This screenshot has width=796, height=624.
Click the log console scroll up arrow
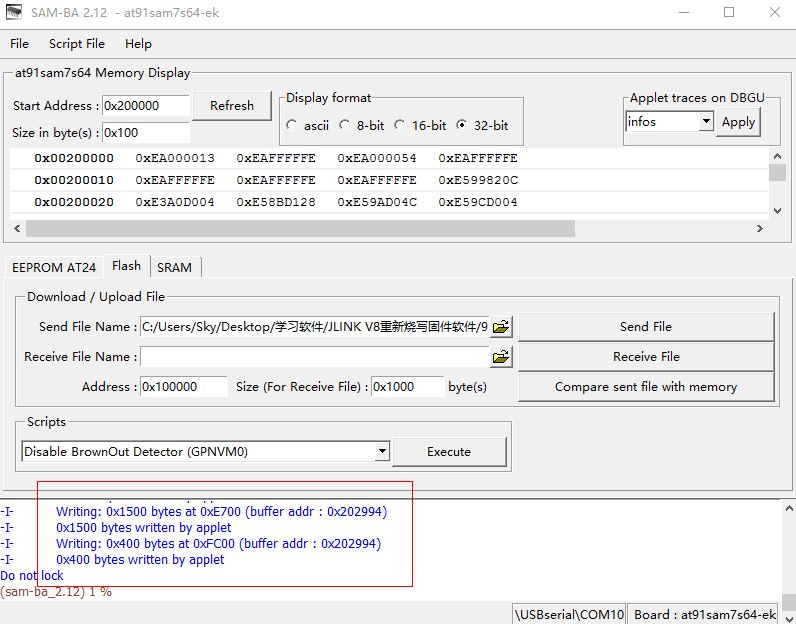click(x=788, y=508)
